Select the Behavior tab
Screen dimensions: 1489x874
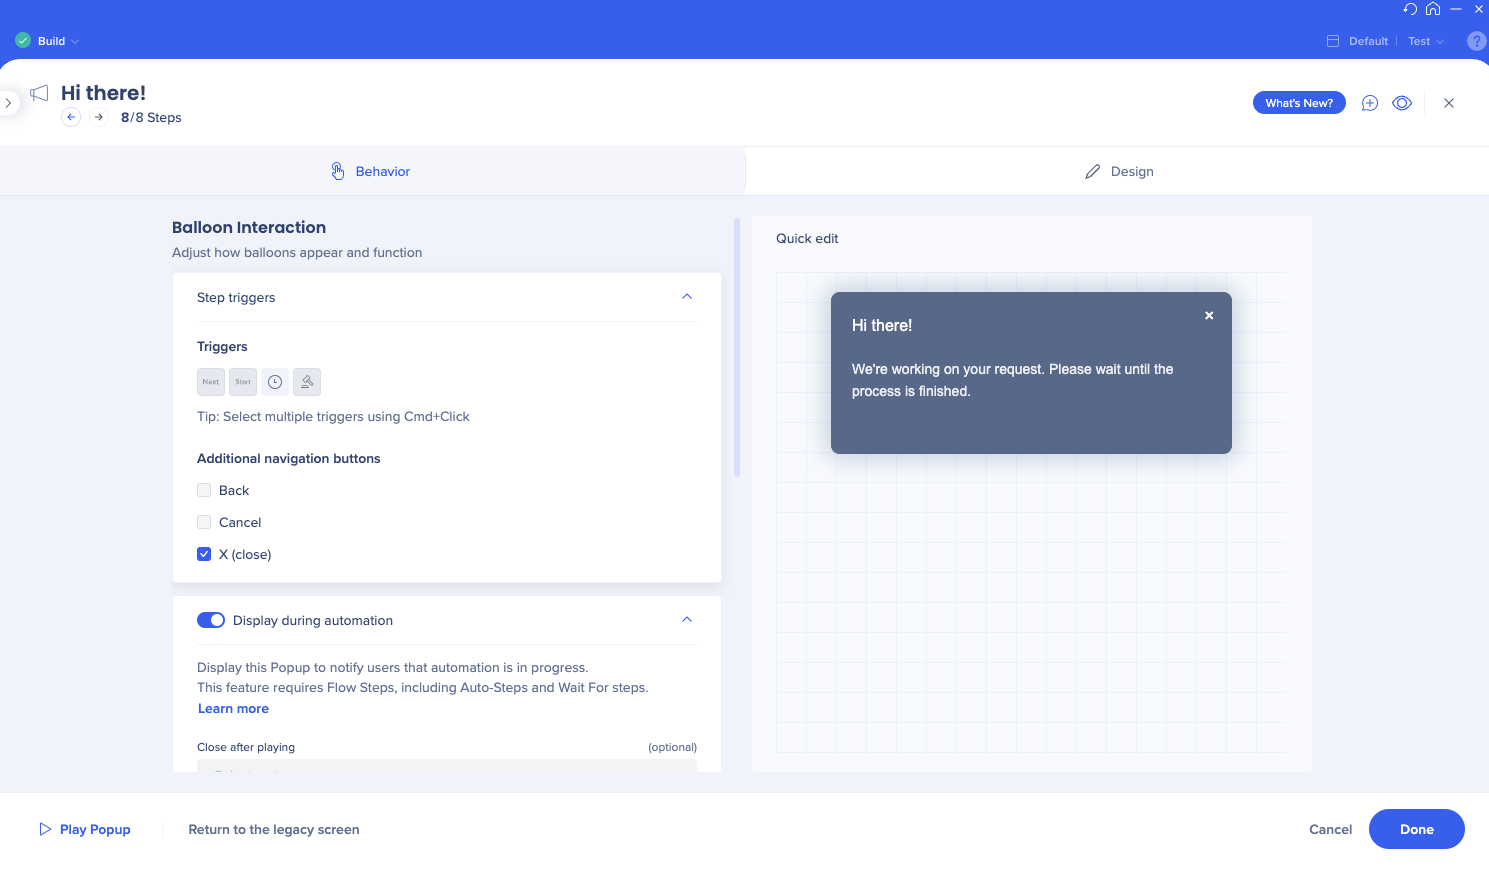pos(371,171)
